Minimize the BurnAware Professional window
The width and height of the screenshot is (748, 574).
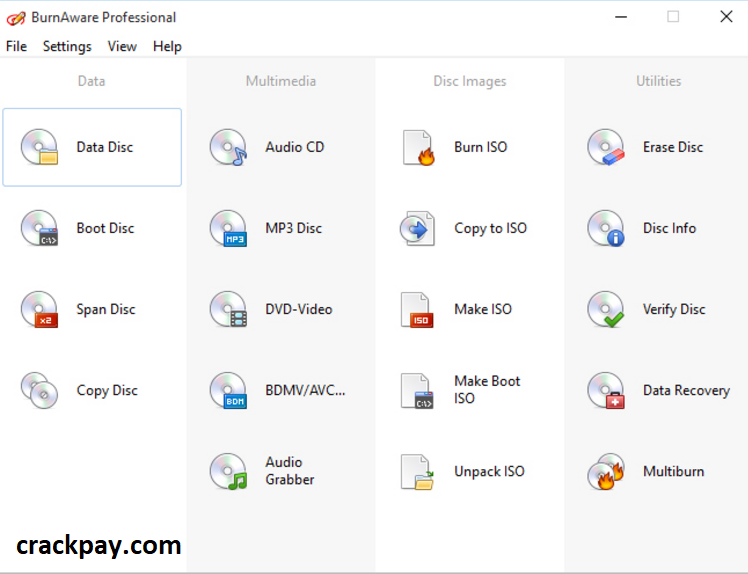[621, 17]
